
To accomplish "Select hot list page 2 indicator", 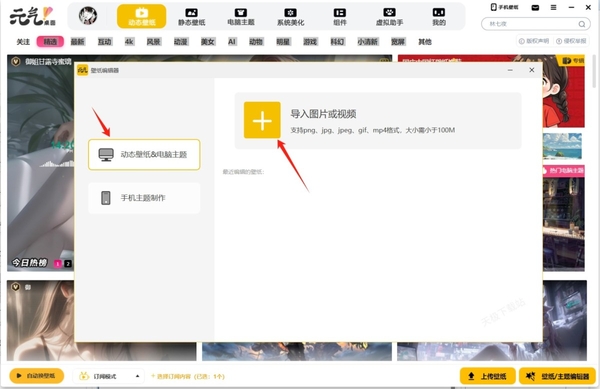I will pos(68,264).
